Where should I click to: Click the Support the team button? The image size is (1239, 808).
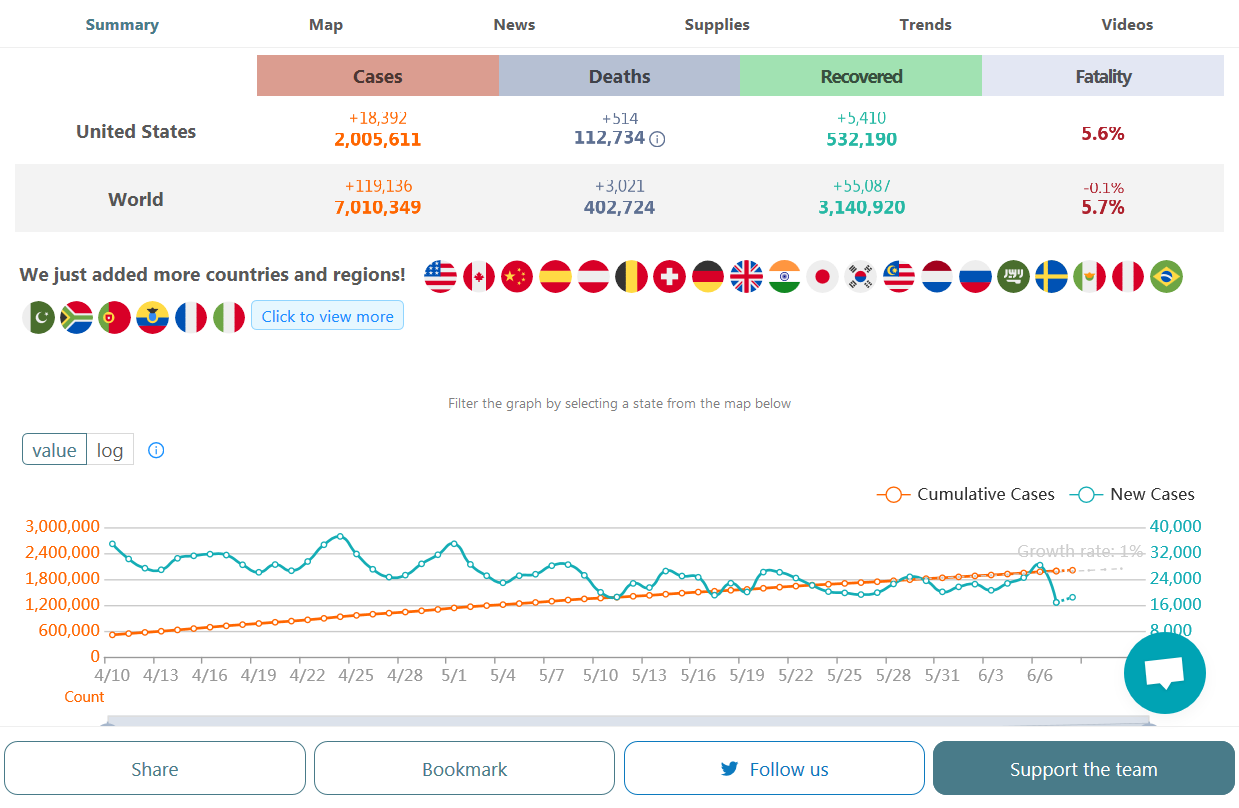coord(1083,769)
